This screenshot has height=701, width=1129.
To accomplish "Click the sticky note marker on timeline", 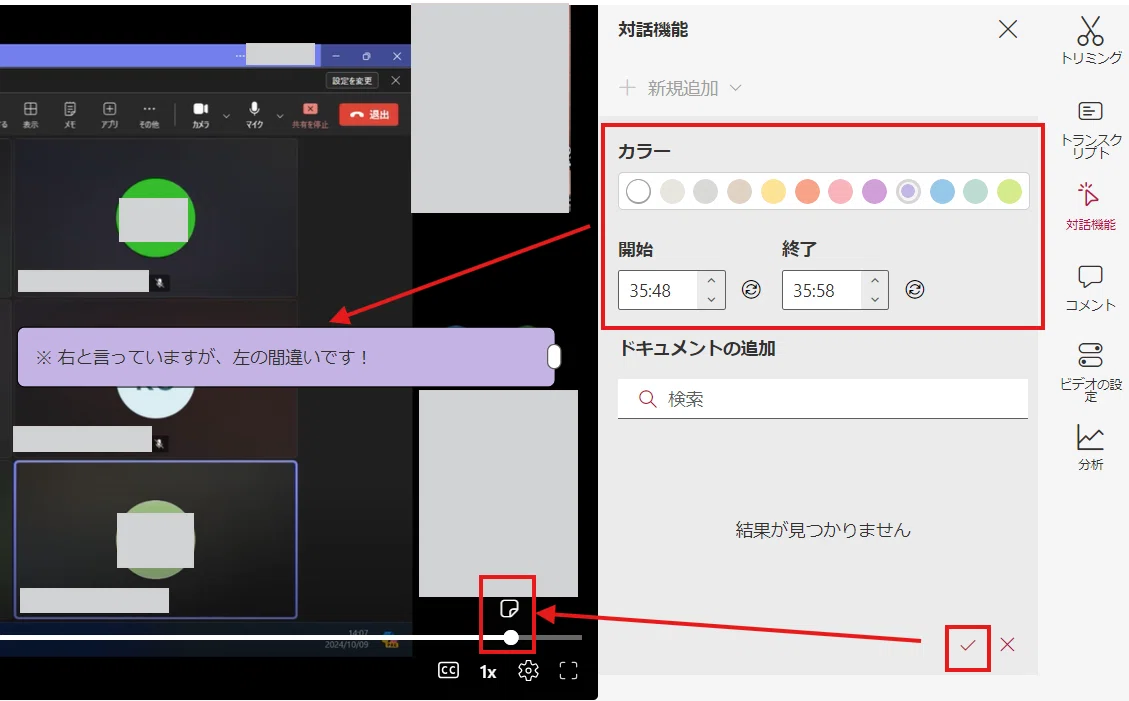I will 509,609.
